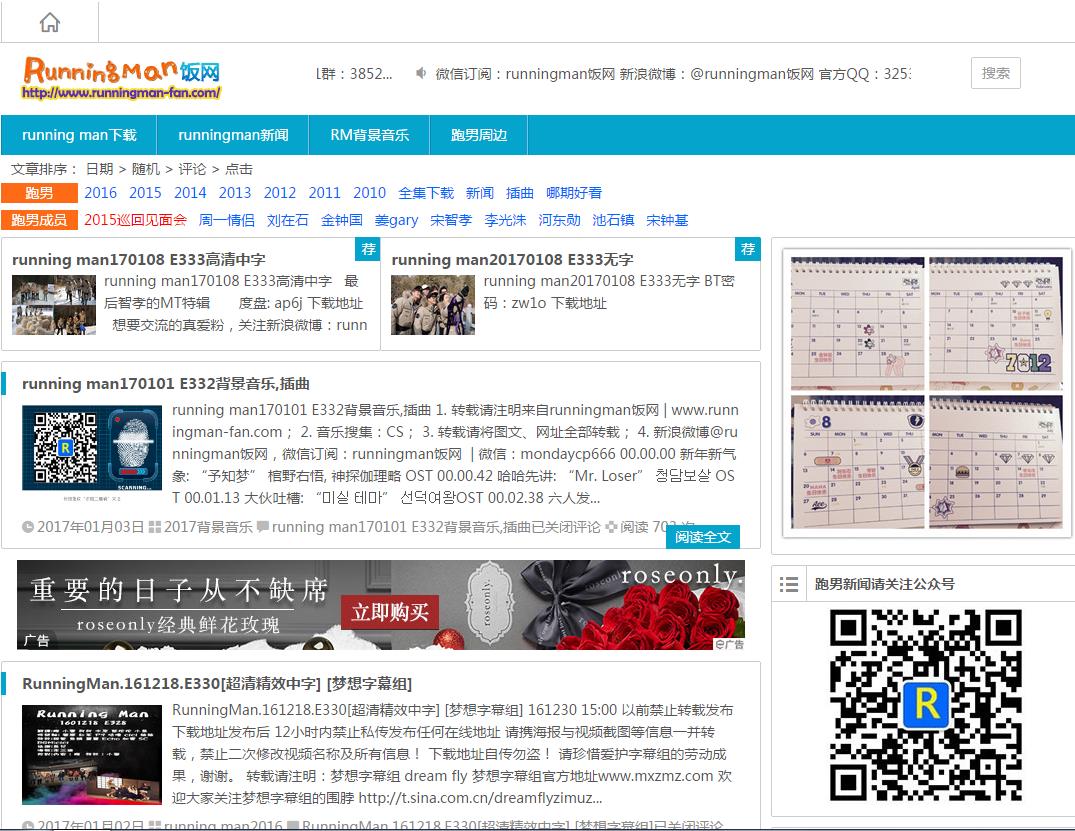Open member 河东勋 link
Image resolution: width=1075 pixels, height=831 pixels.
coord(559,220)
